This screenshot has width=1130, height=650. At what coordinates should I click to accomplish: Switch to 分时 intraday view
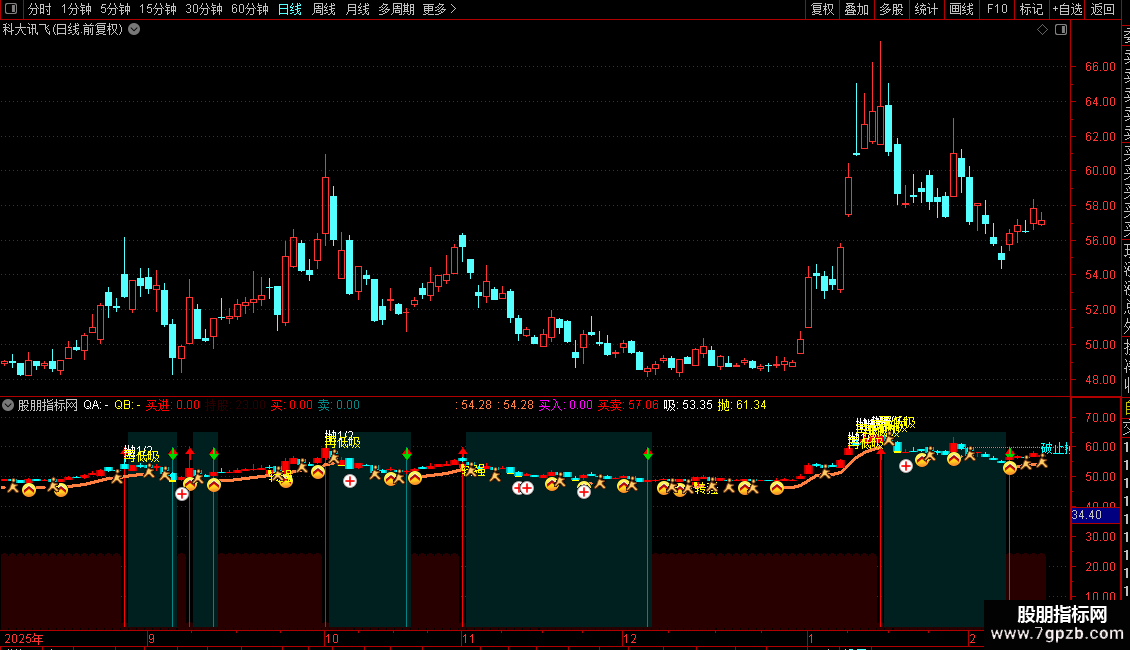click(40, 9)
